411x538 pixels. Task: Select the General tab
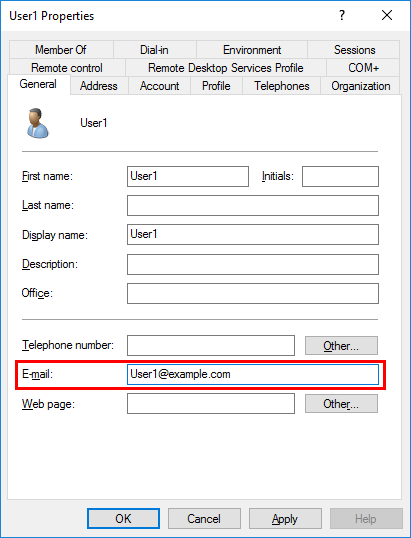pos(38,84)
